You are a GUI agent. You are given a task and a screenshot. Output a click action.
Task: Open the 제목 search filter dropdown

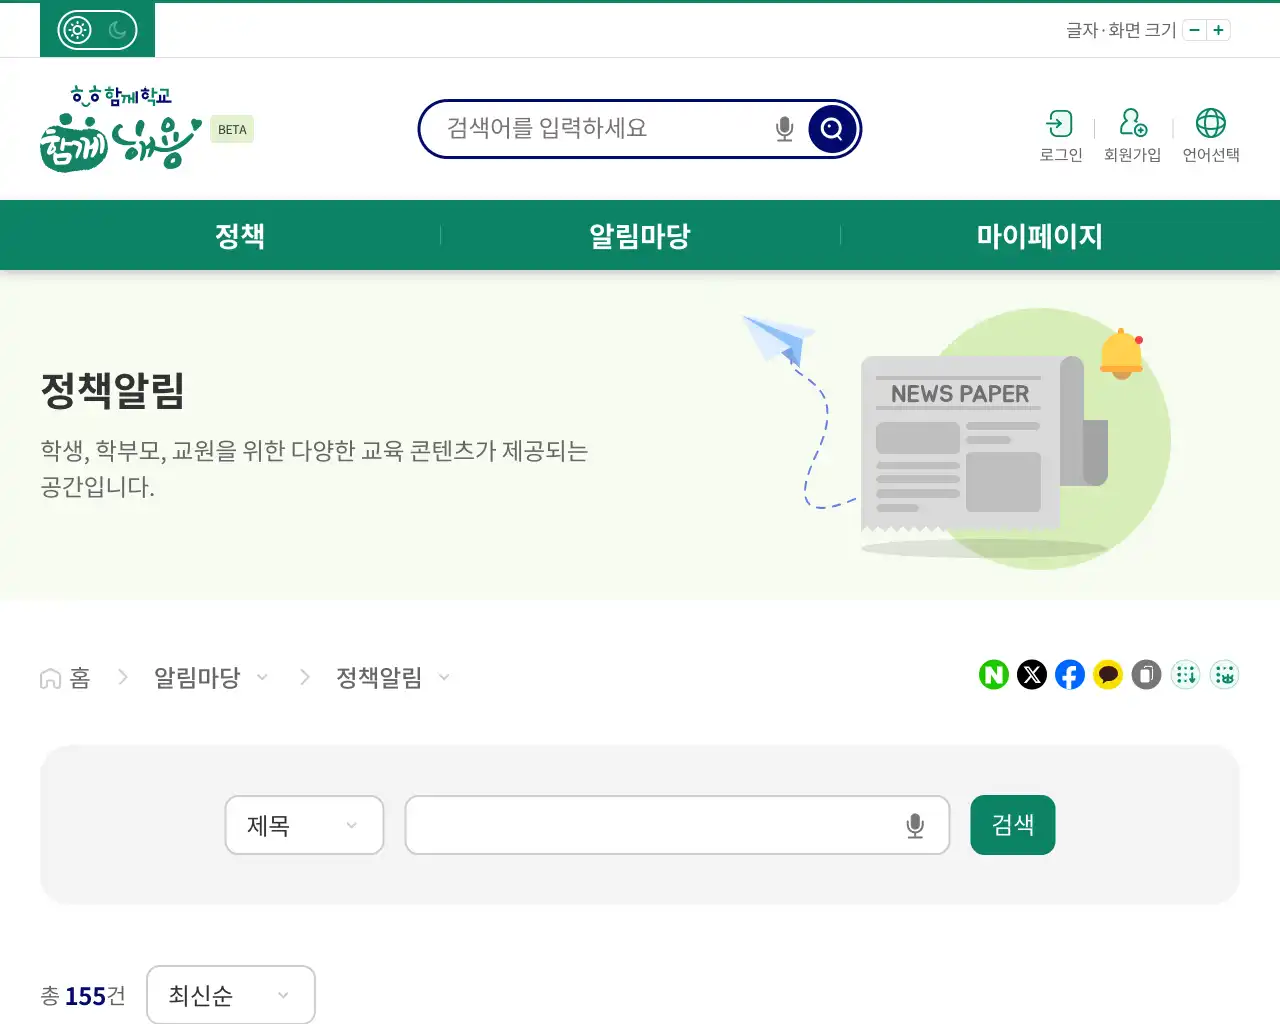click(304, 825)
